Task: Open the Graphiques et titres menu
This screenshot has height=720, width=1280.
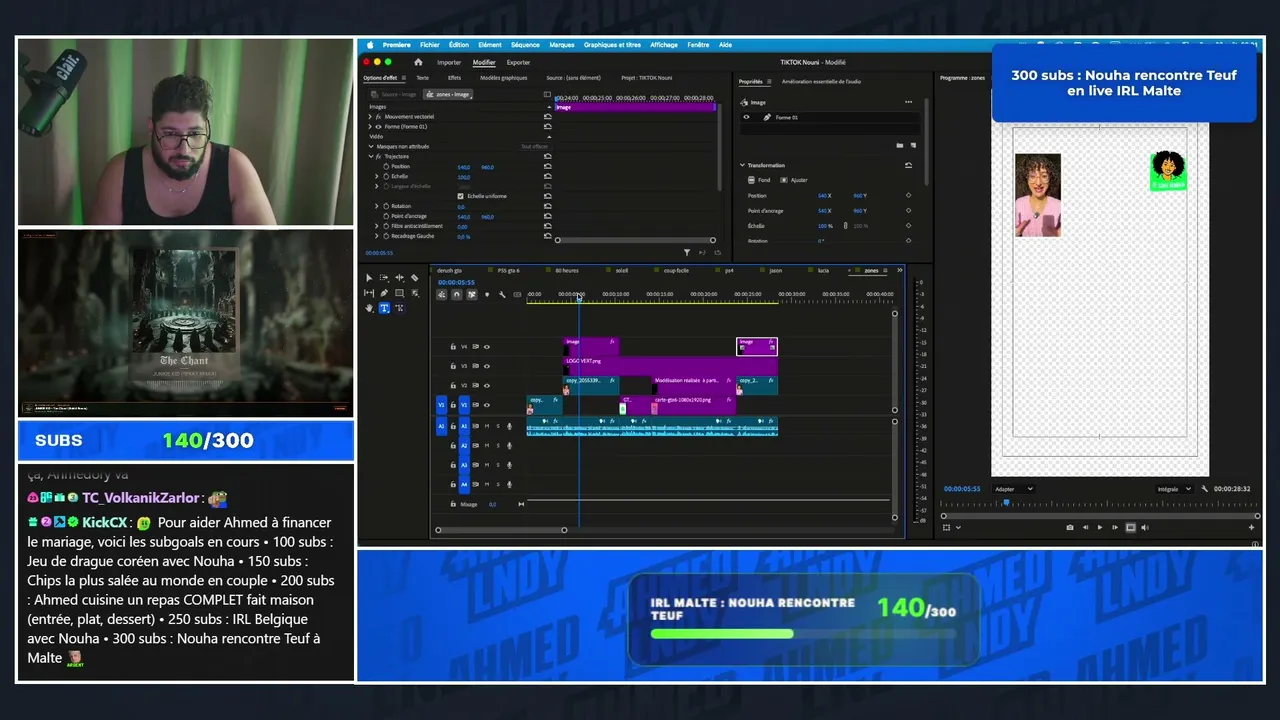Action: [x=612, y=45]
